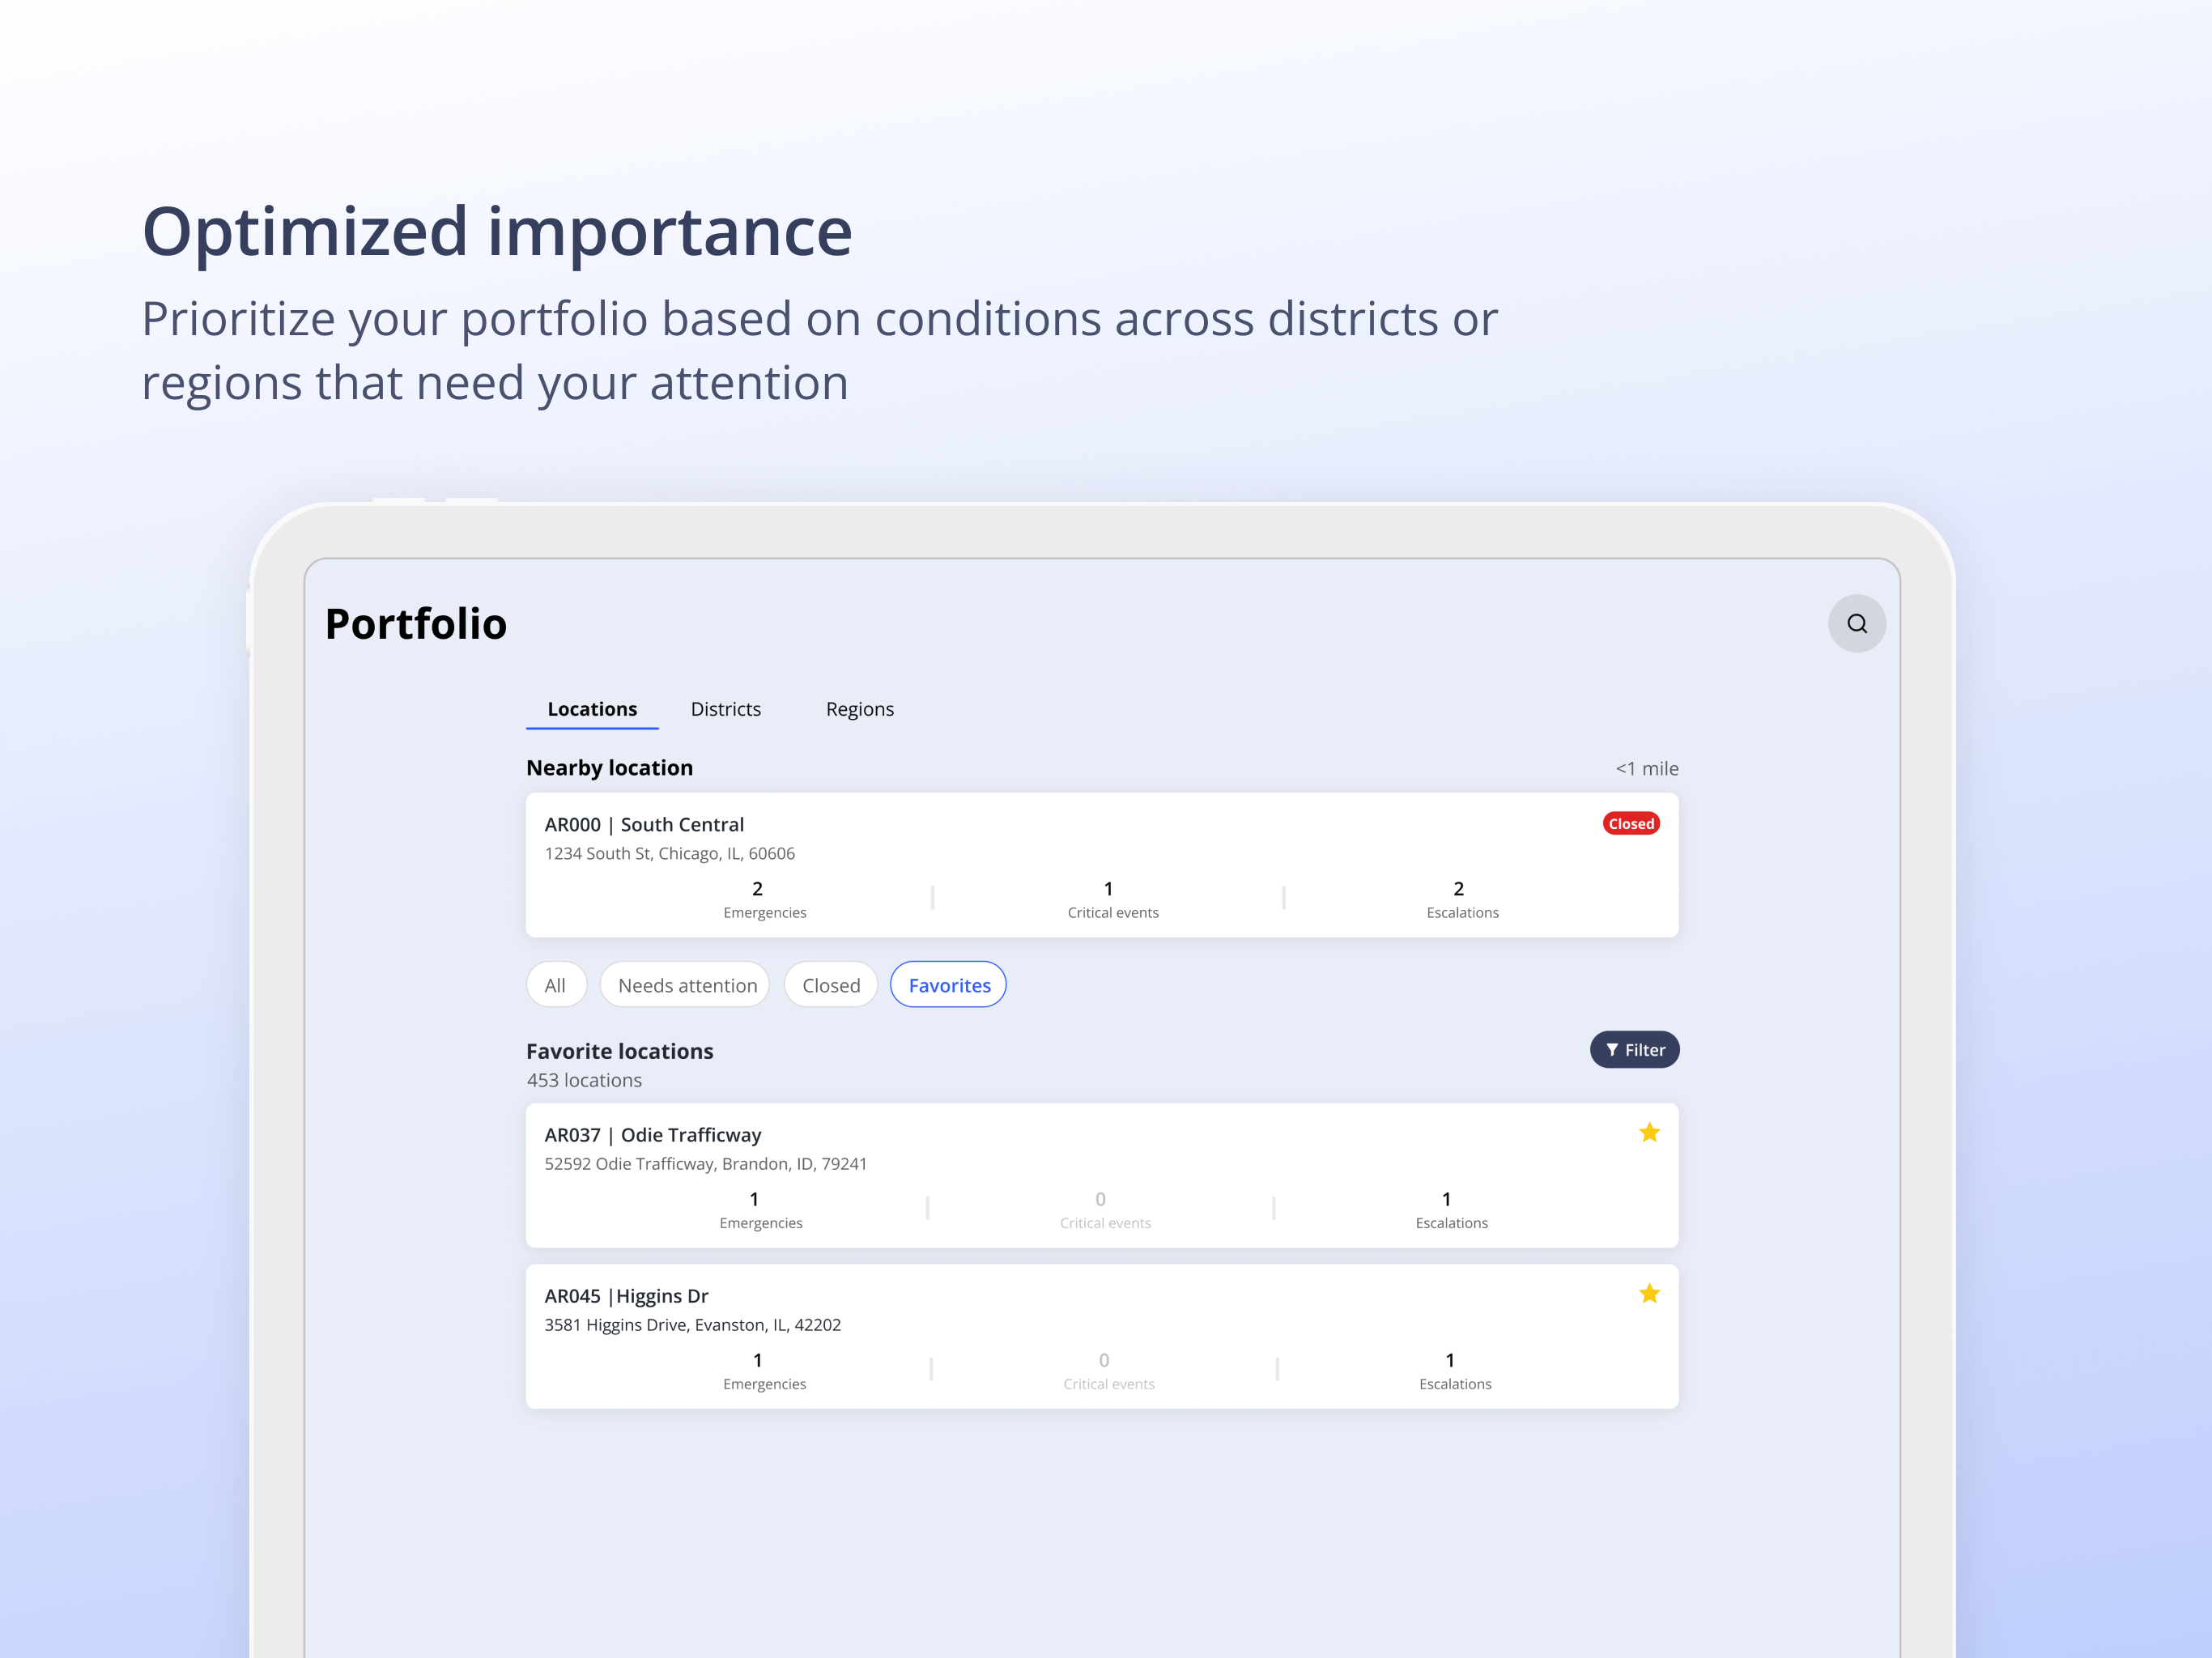
Task: Open AR037 Odie Trafficway location title
Action: (x=653, y=1134)
